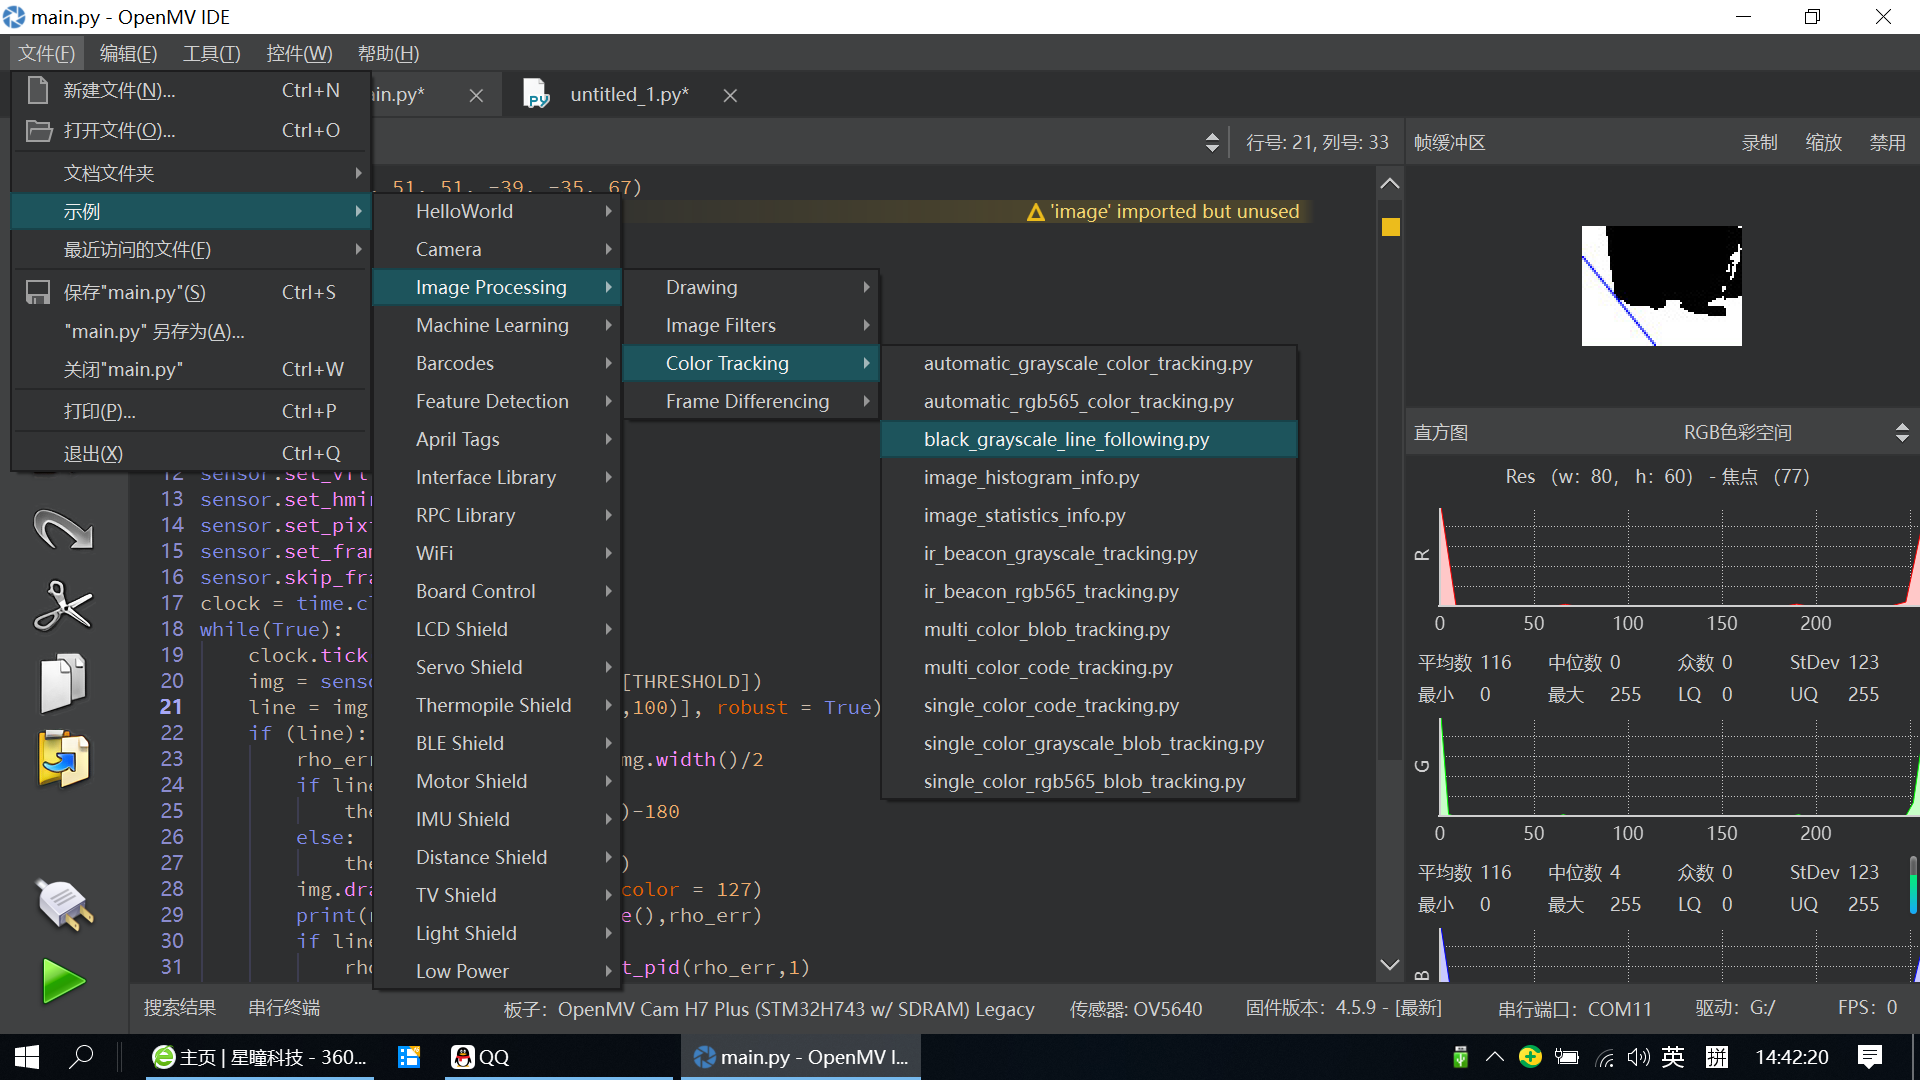Click editor scrollbar up arrow

[1389, 183]
